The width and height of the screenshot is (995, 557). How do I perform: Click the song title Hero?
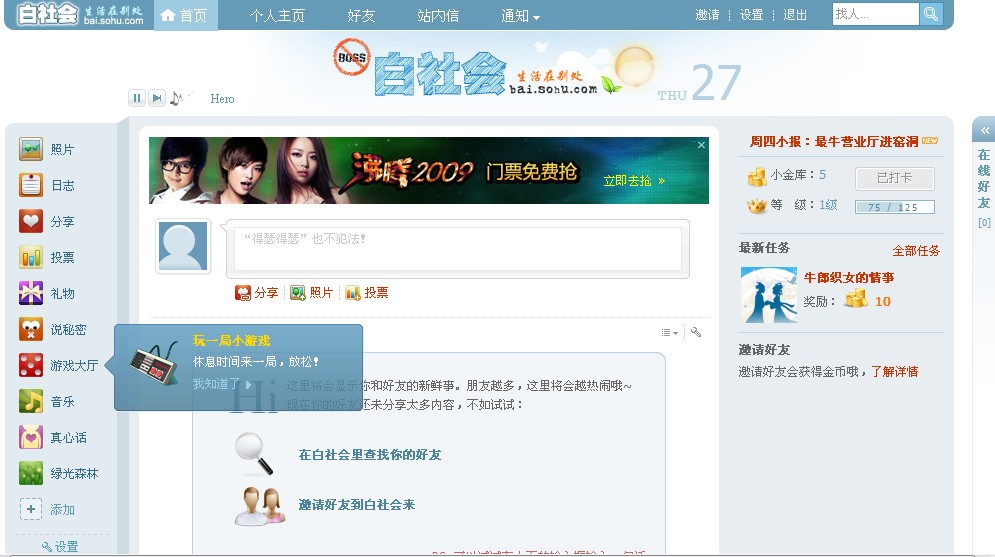(x=222, y=98)
